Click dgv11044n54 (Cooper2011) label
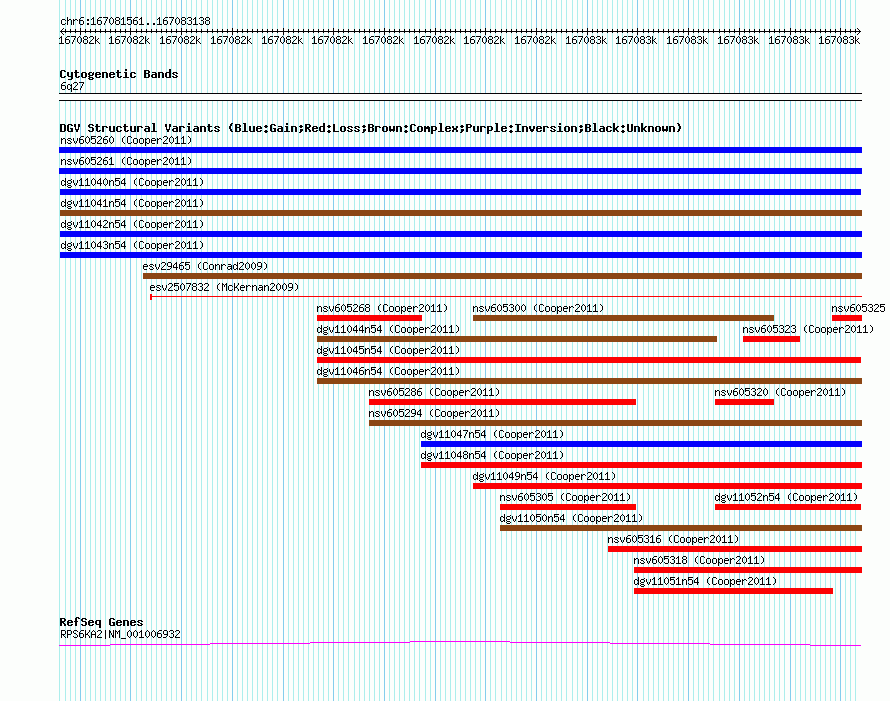Image resolution: width=890 pixels, height=701 pixels. 388,329
